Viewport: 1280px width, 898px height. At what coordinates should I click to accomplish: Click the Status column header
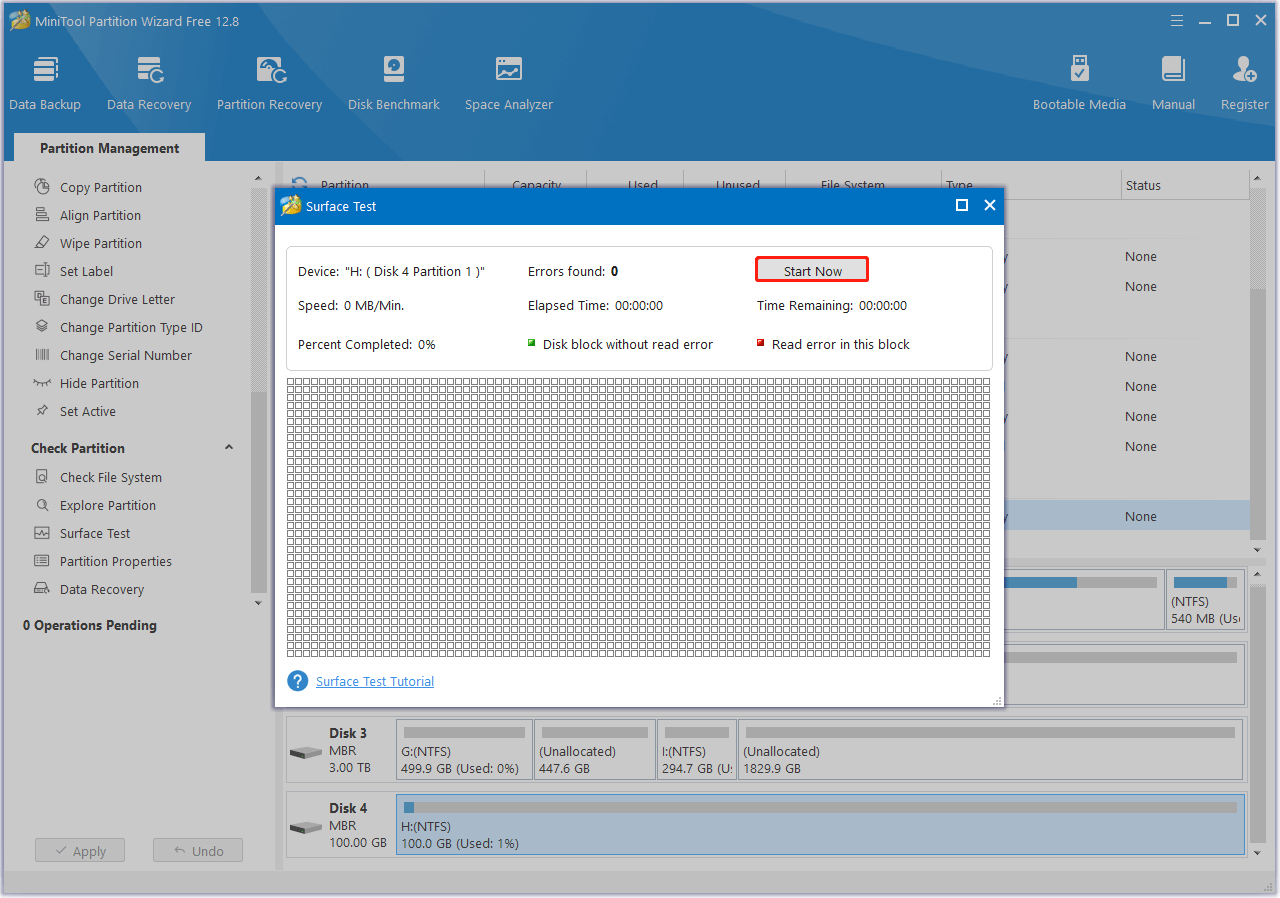point(1143,185)
